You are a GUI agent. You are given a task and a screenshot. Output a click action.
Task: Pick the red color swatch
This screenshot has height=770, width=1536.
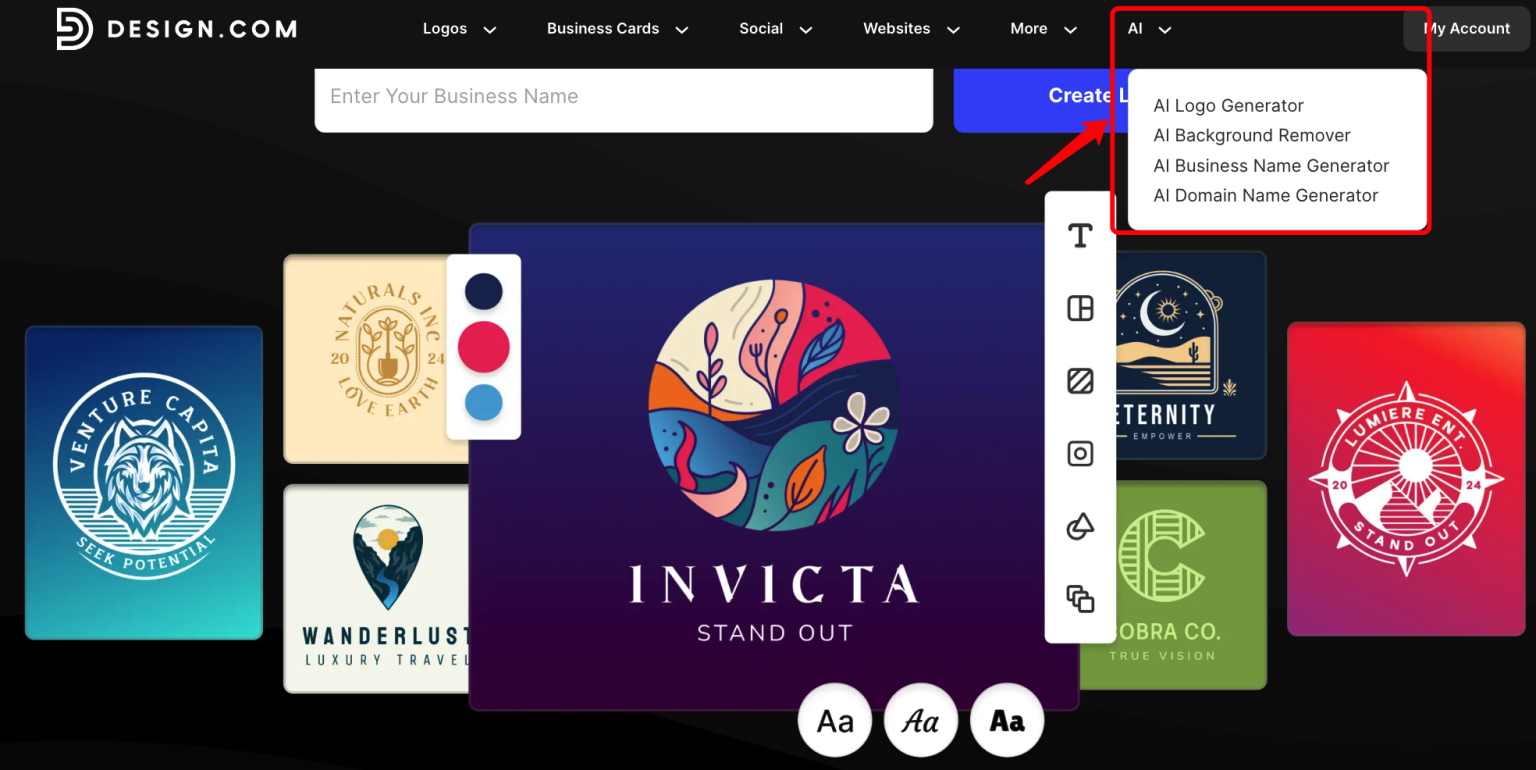[484, 347]
